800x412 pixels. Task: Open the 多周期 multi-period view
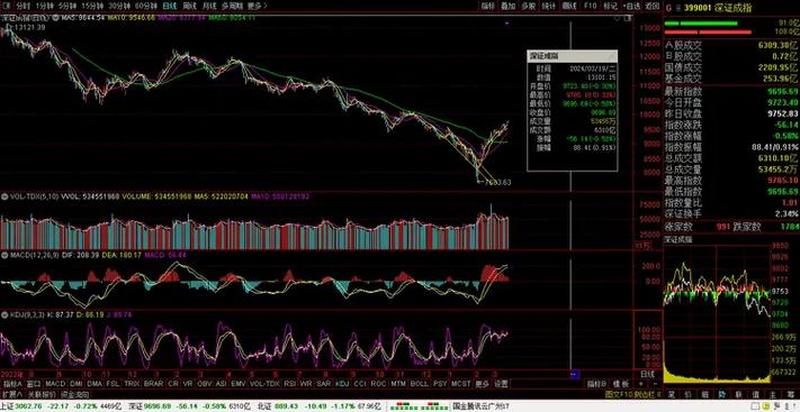point(232,6)
